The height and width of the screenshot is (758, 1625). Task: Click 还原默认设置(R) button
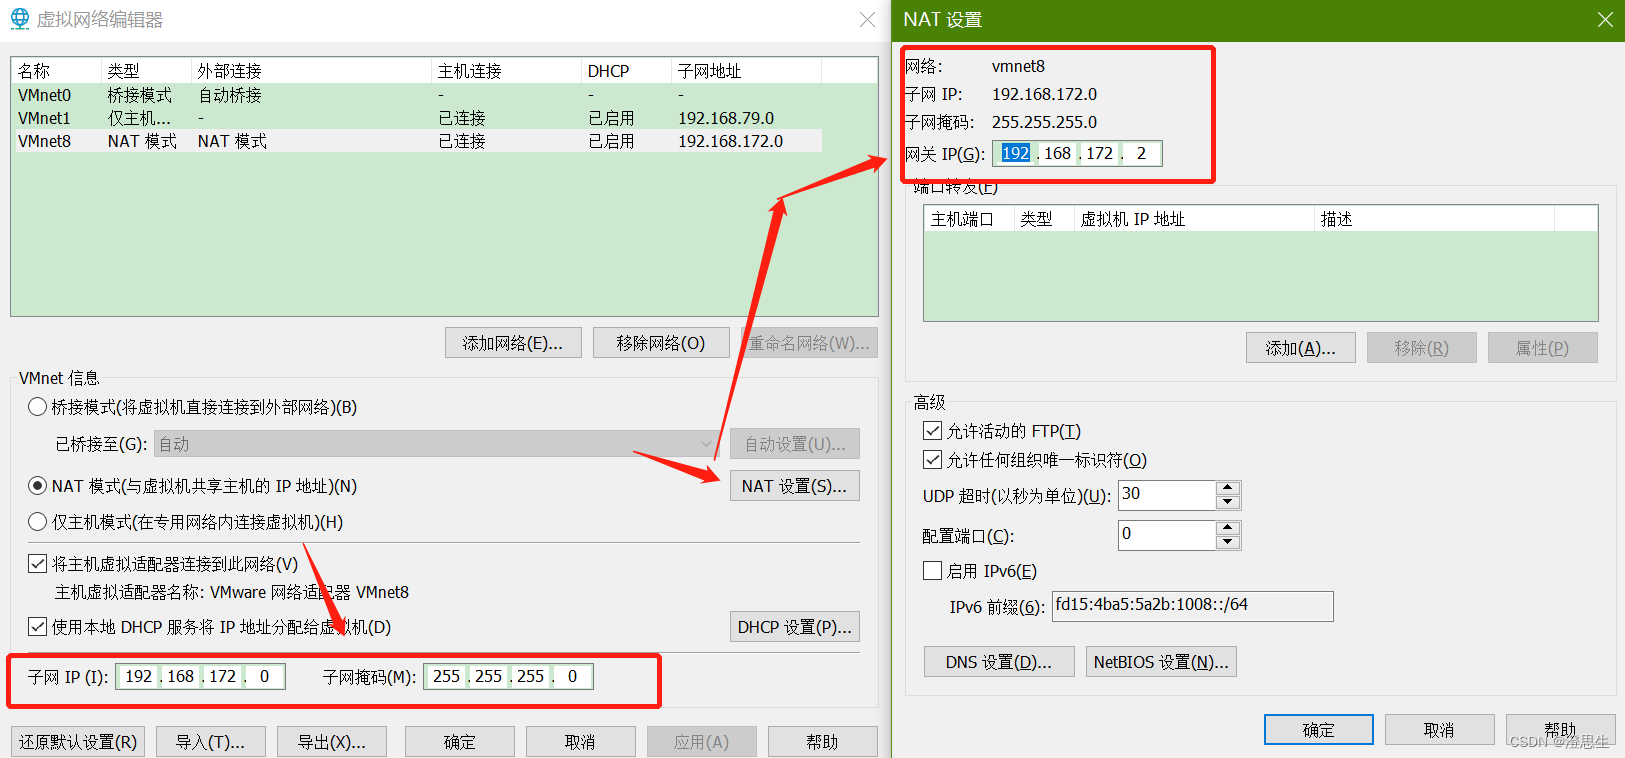78,742
